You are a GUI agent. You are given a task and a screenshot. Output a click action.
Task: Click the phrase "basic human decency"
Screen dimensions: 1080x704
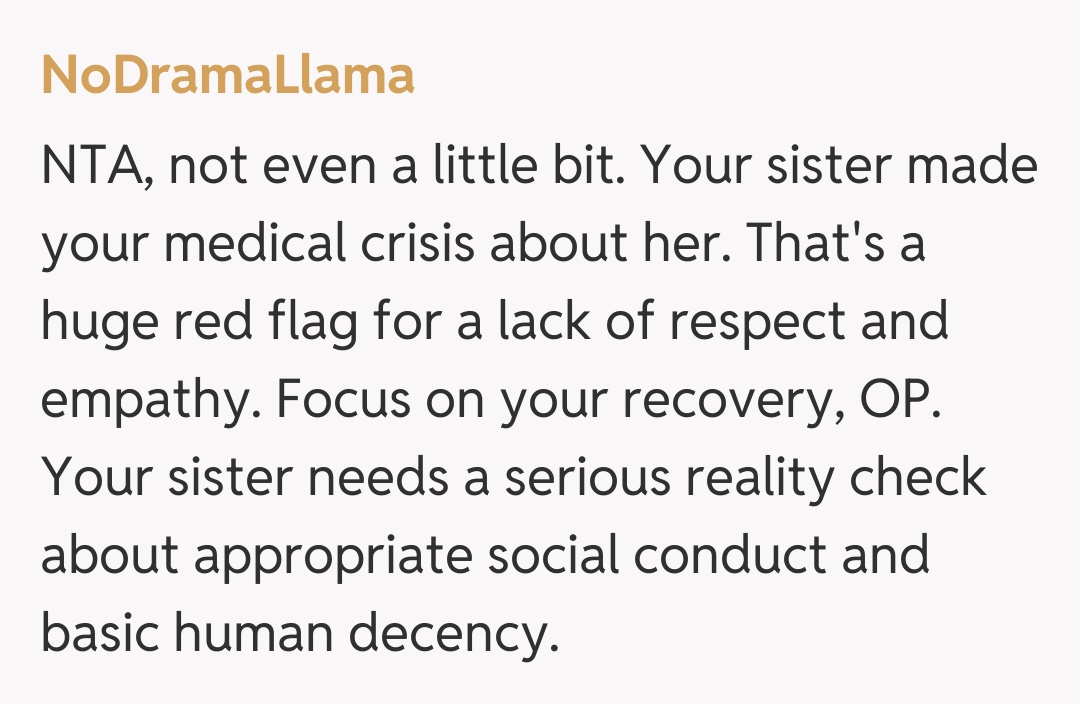(x=298, y=634)
